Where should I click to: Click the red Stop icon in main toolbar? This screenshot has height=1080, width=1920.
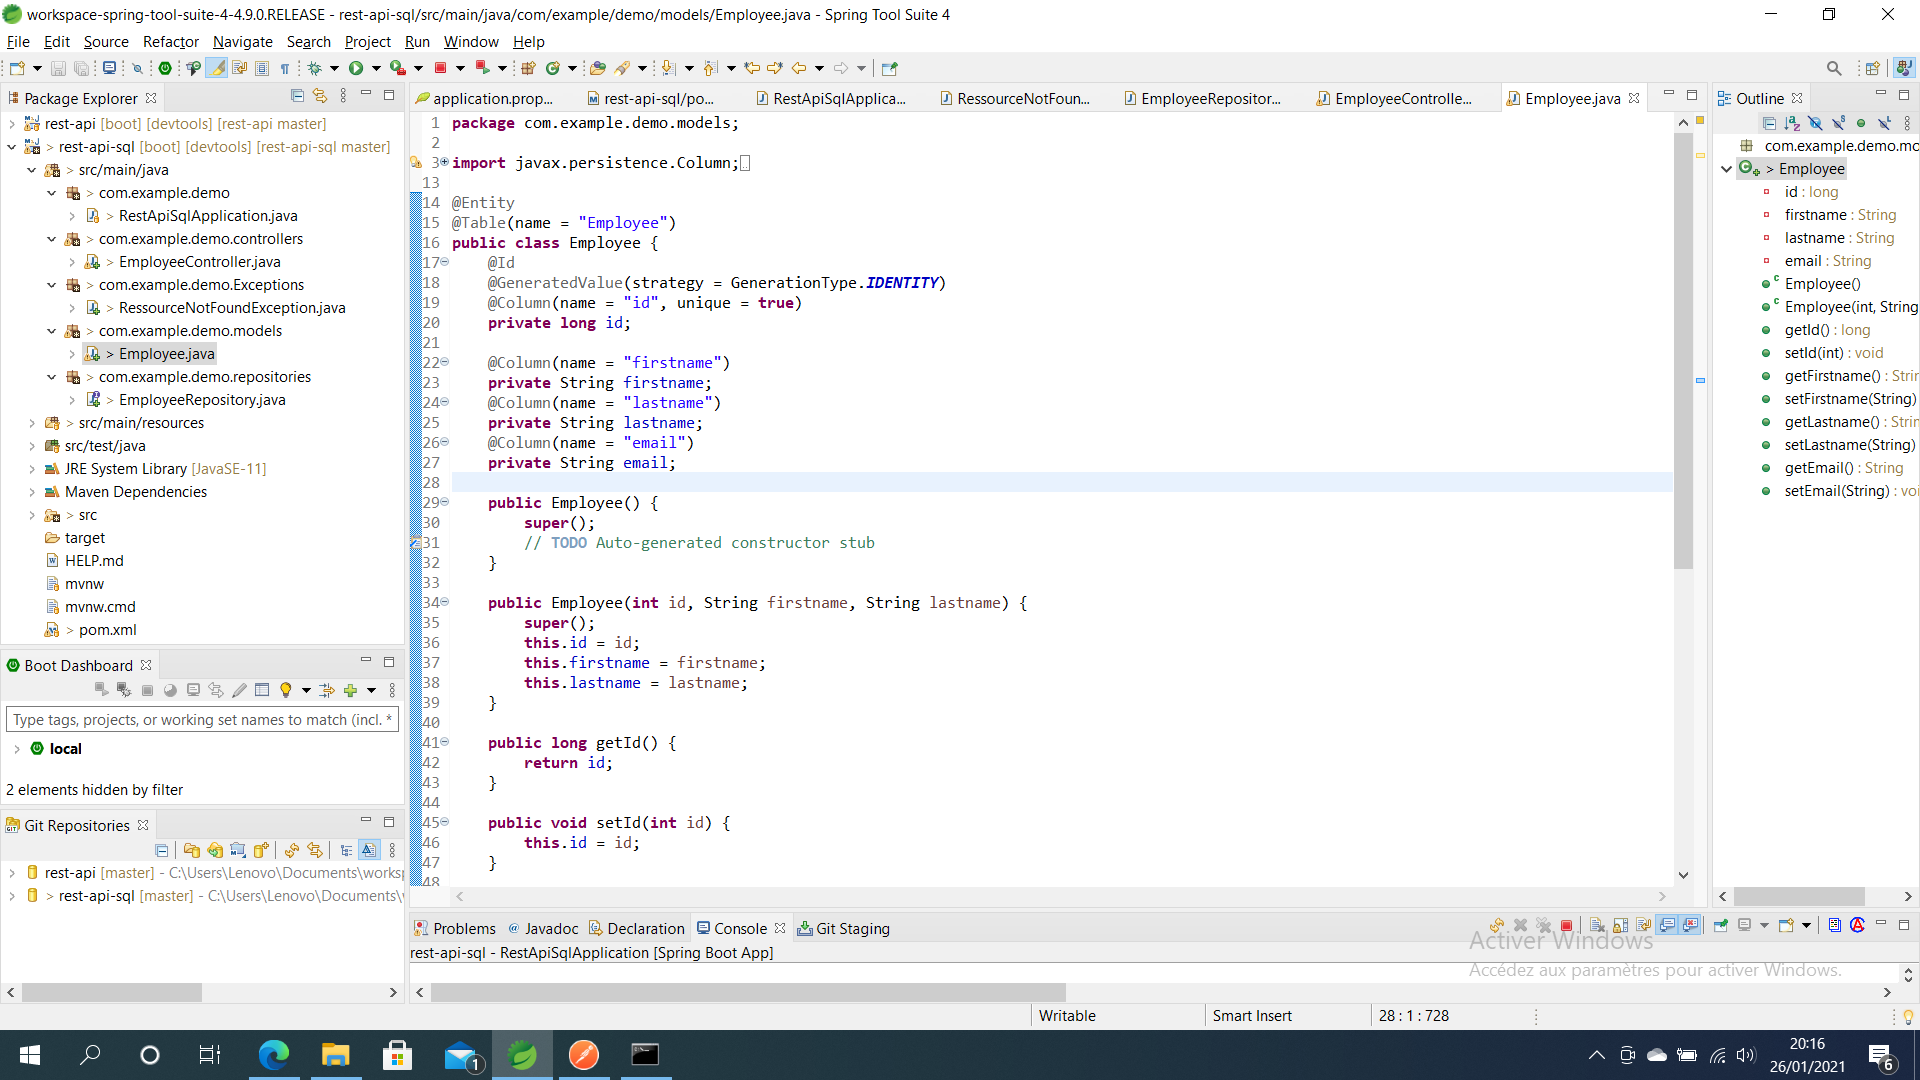tap(440, 68)
